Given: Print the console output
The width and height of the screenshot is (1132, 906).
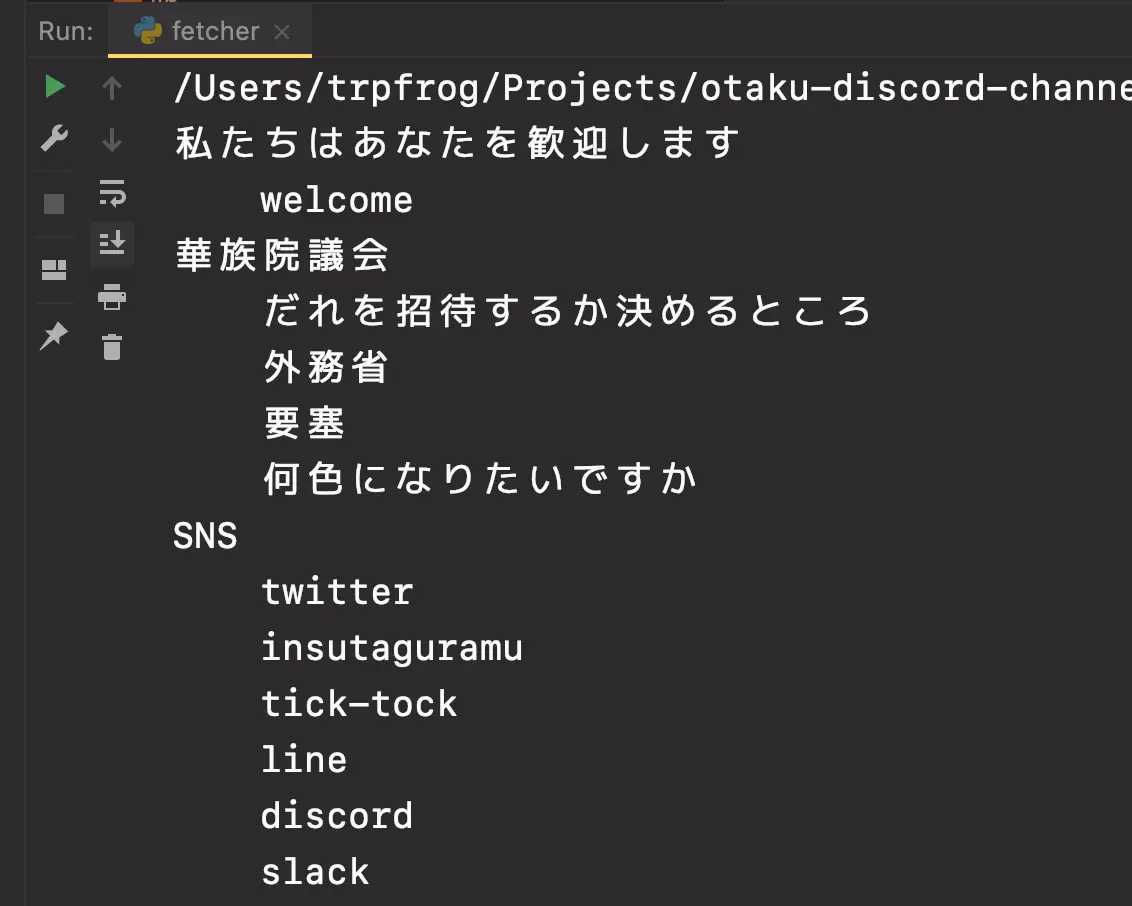Looking at the screenshot, I should [x=112, y=297].
